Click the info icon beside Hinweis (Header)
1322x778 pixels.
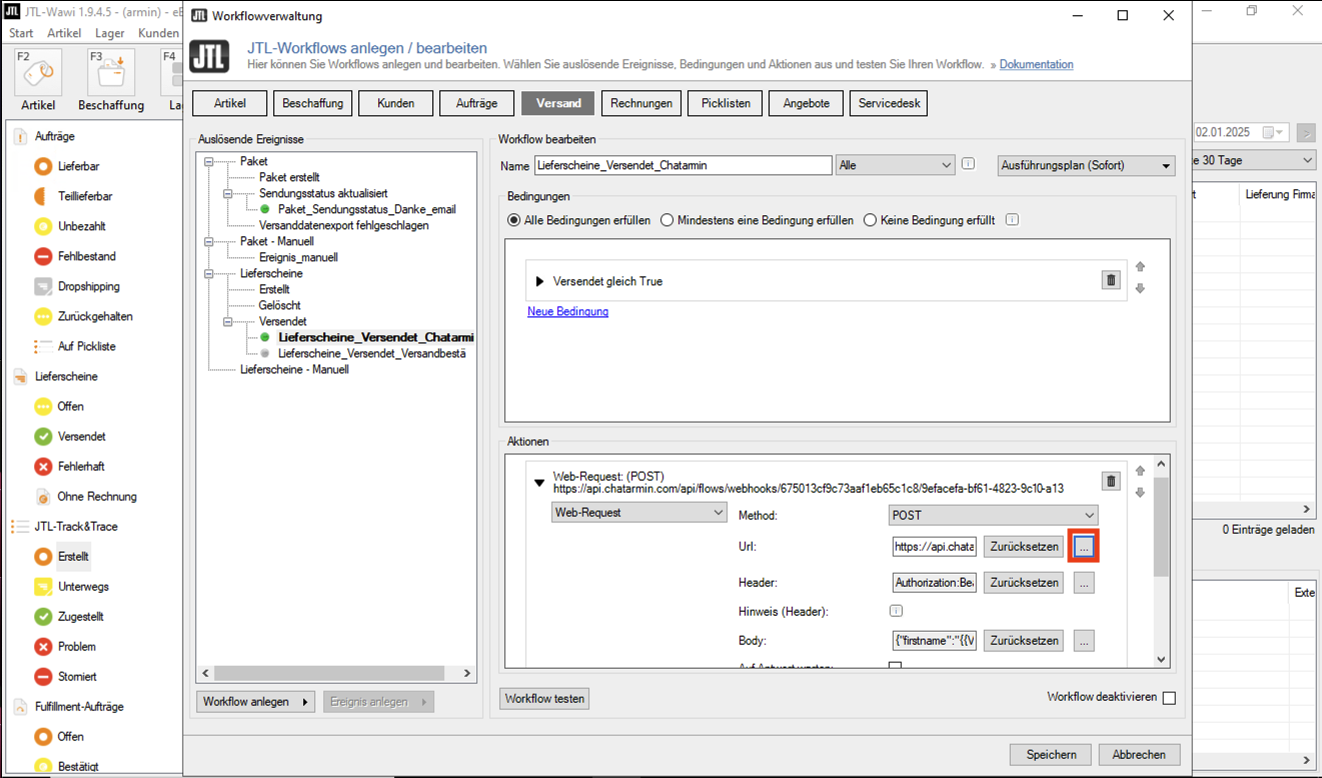(x=896, y=611)
